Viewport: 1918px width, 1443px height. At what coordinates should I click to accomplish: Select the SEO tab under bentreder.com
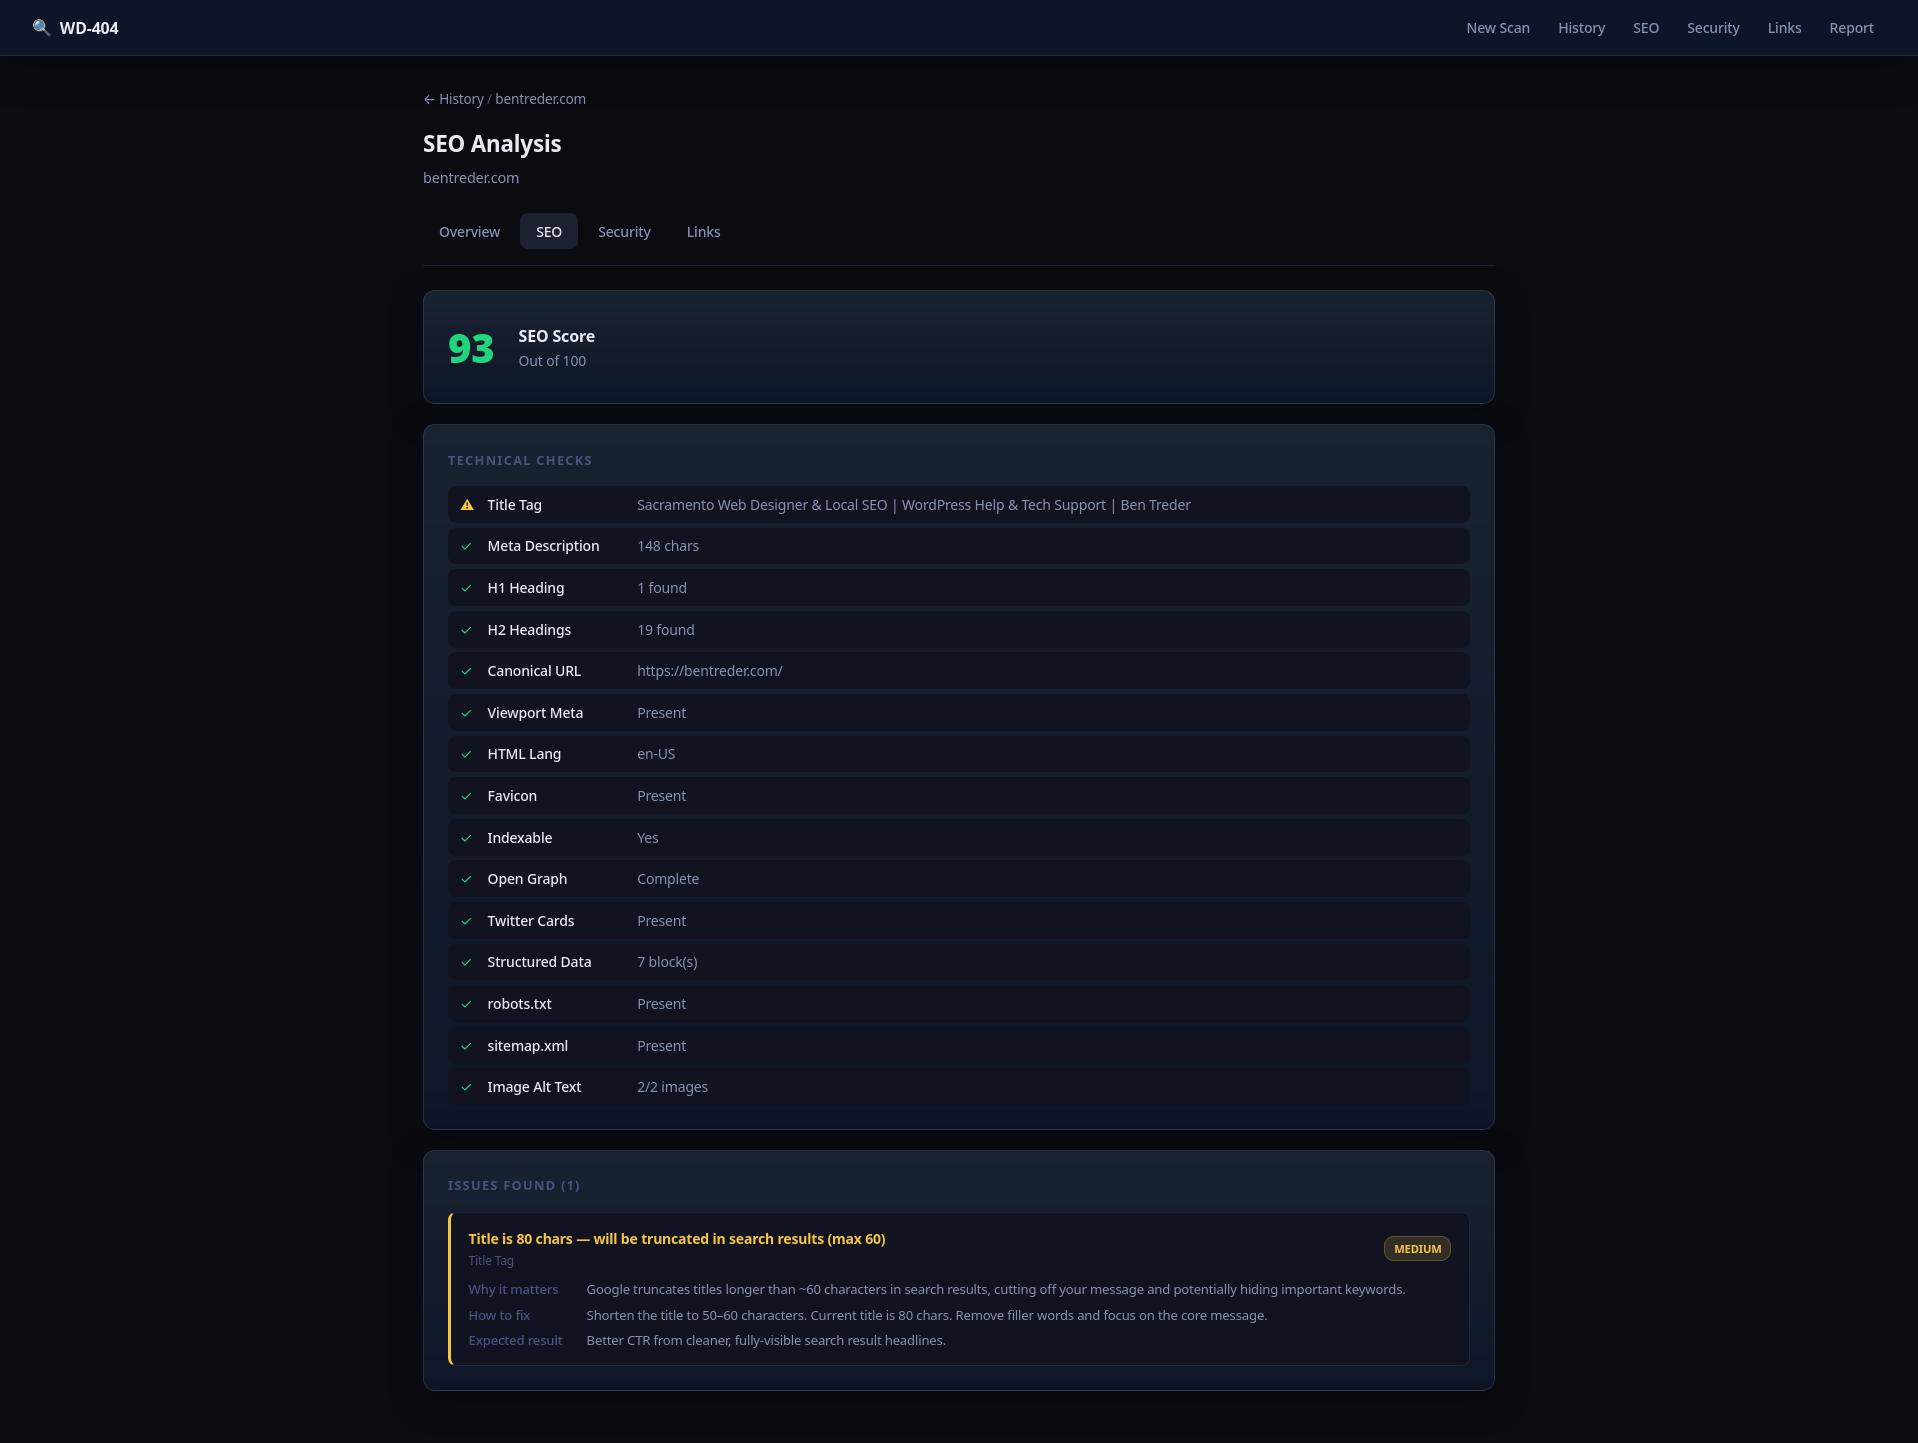(549, 232)
